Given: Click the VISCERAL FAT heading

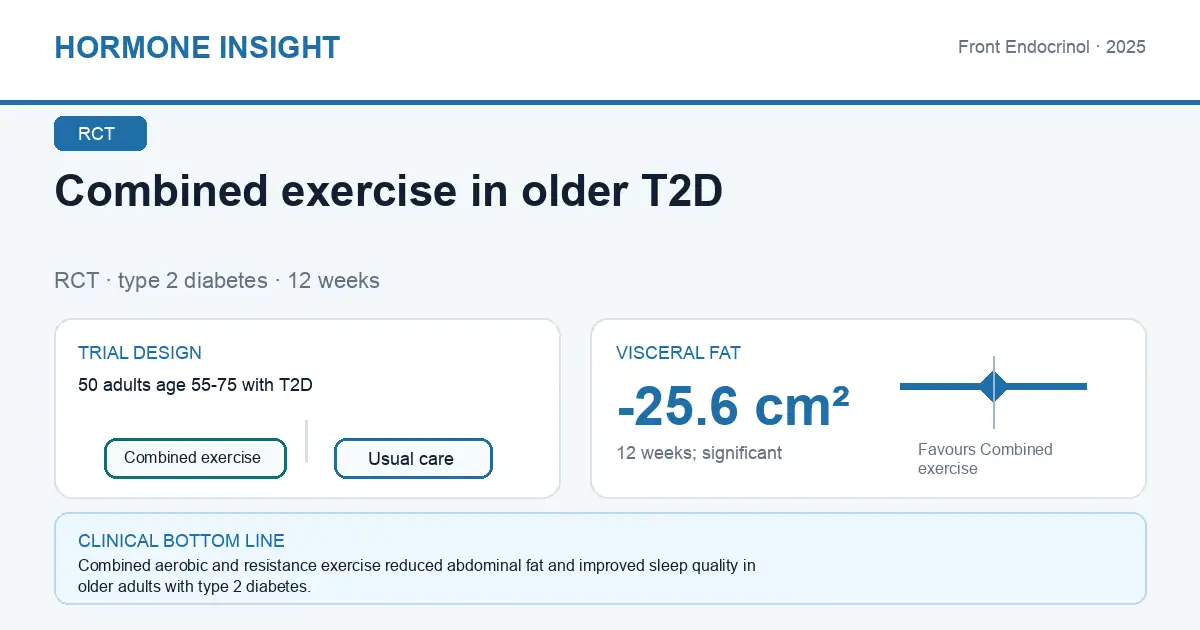Looking at the screenshot, I should [678, 353].
